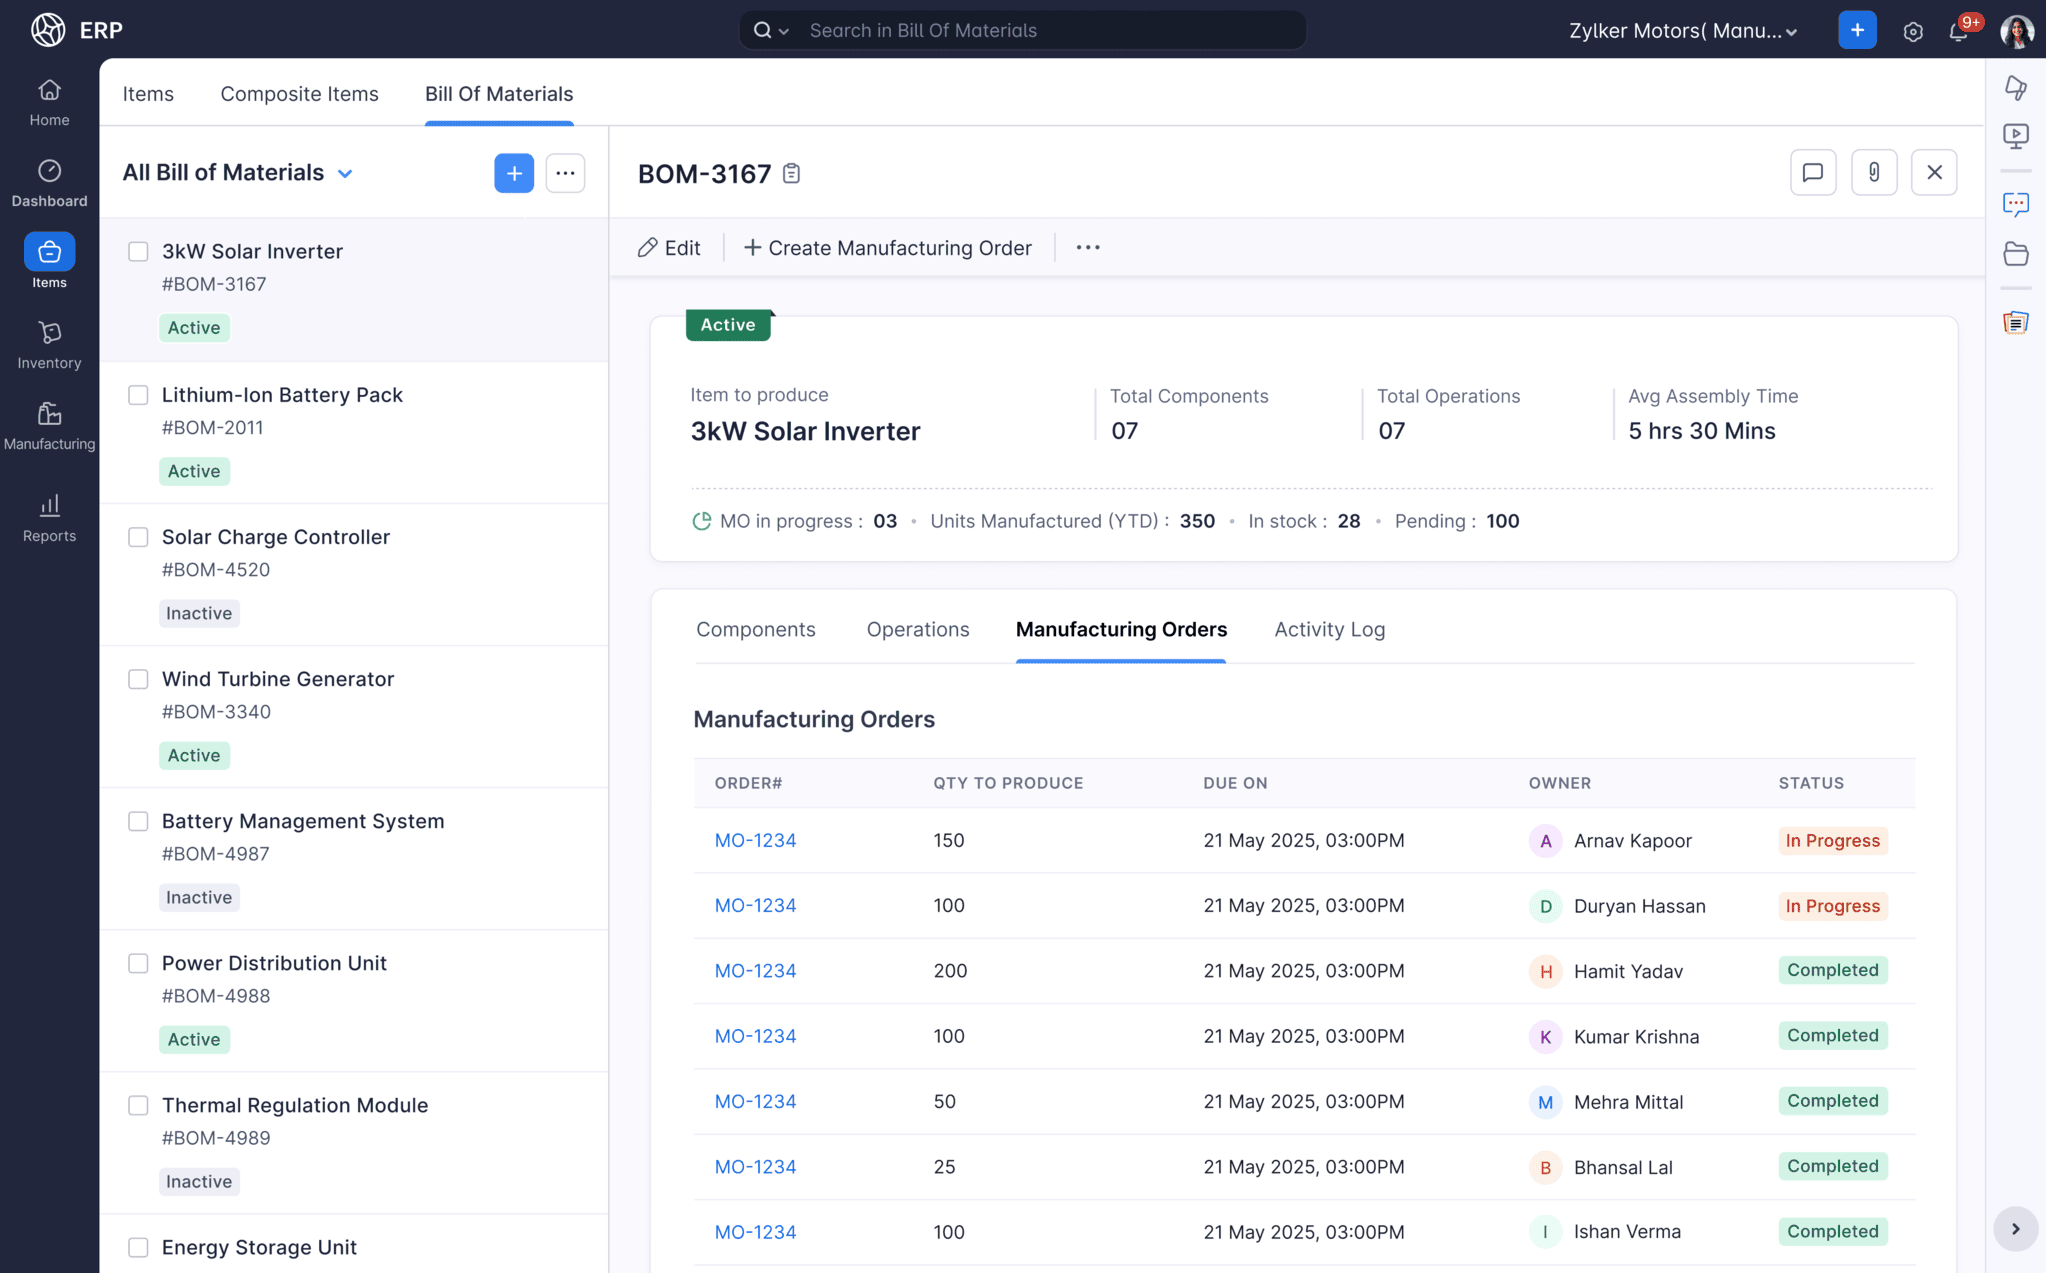This screenshot has height=1273, width=2046.
Task: Click the paperclip attachment icon for BOM-3167
Action: 1874,172
